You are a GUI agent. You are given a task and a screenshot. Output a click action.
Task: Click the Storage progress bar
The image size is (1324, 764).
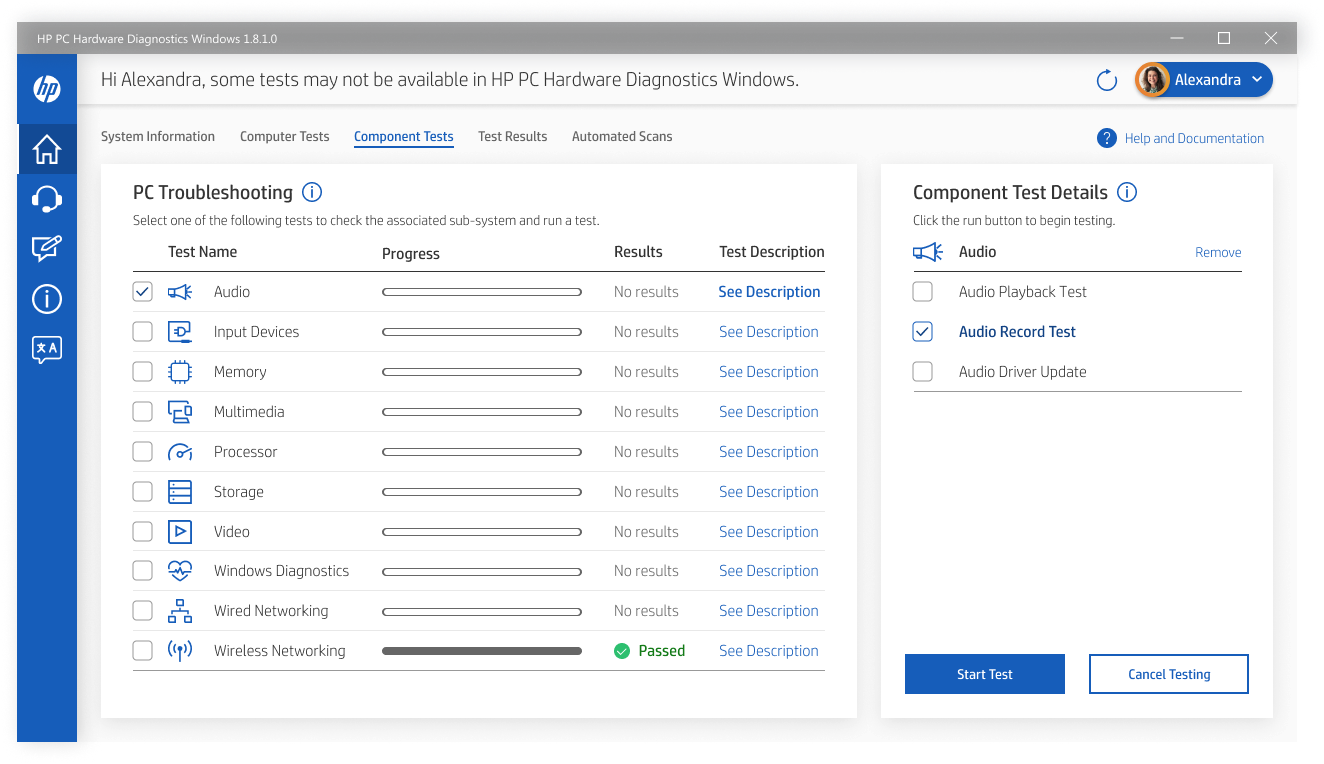(482, 492)
